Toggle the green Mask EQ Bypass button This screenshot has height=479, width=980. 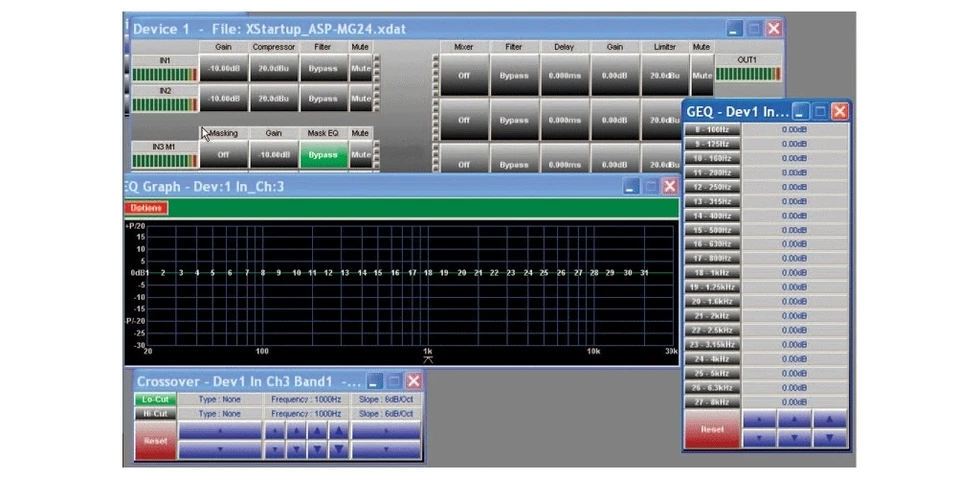point(322,155)
